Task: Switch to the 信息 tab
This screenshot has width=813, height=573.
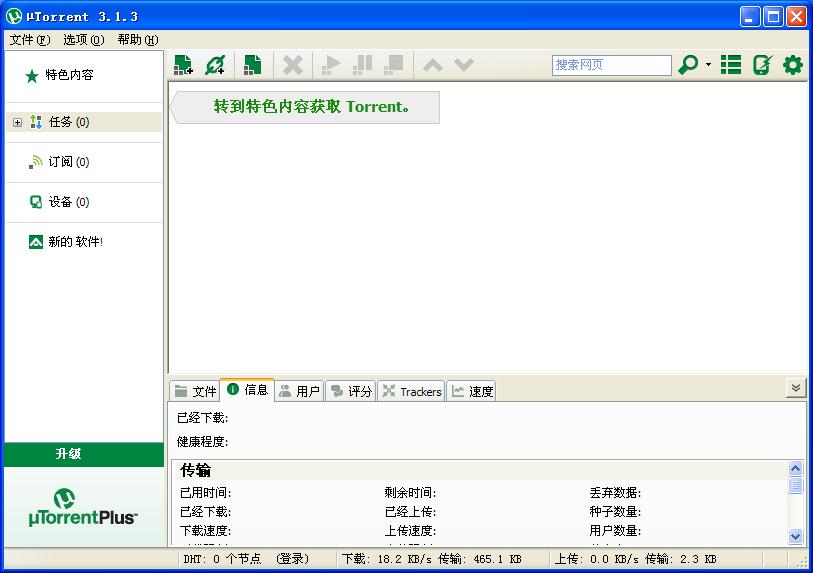Action: (247, 389)
